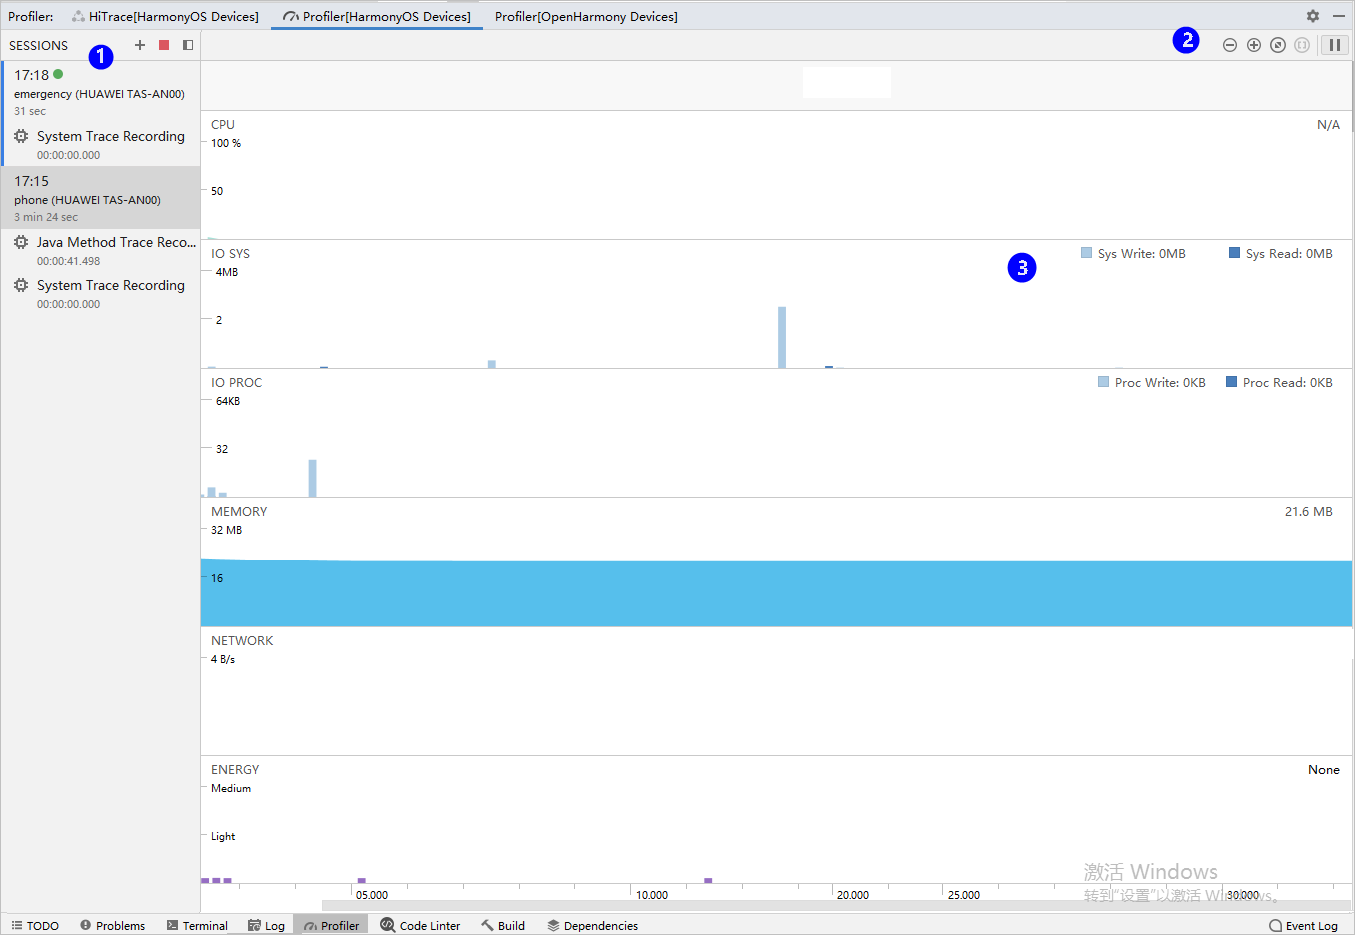
Task: Click the energy None value
Action: click(x=1324, y=769)
